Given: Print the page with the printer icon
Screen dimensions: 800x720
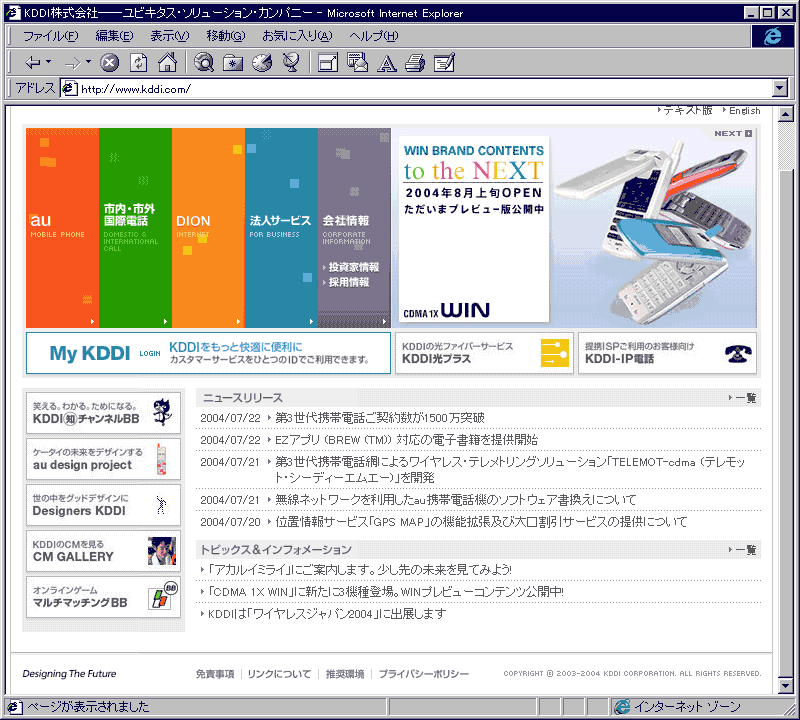Looking at the screenshot, I should (415, 63).
